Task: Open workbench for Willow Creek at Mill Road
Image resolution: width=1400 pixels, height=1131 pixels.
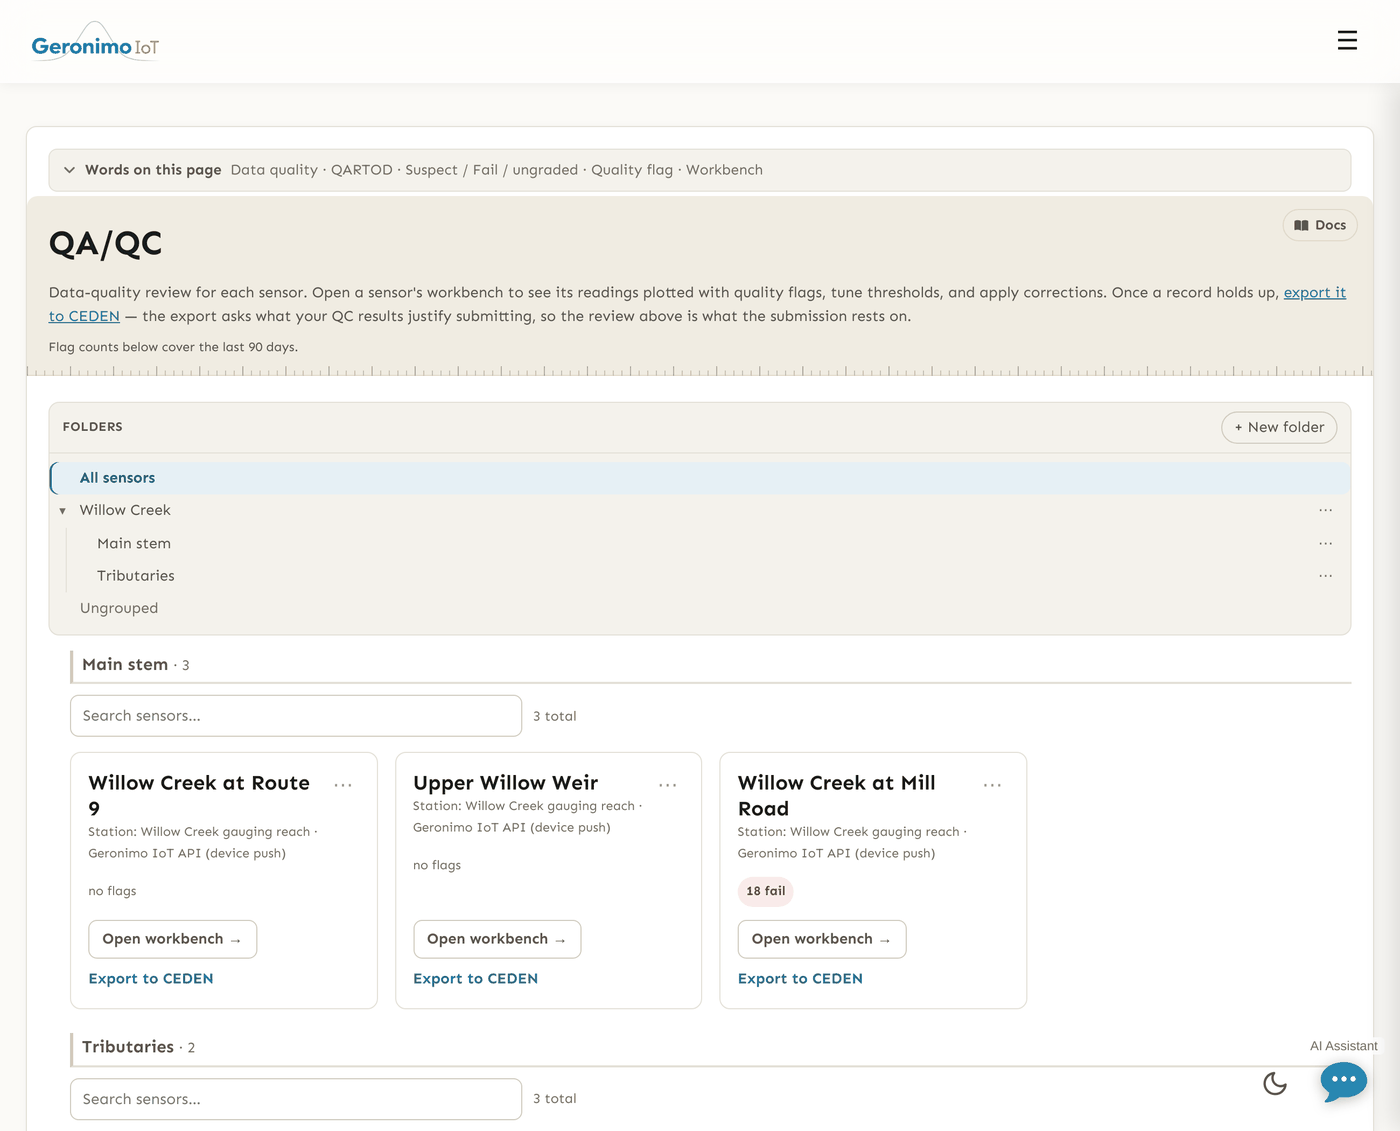Action: (822, 939)
